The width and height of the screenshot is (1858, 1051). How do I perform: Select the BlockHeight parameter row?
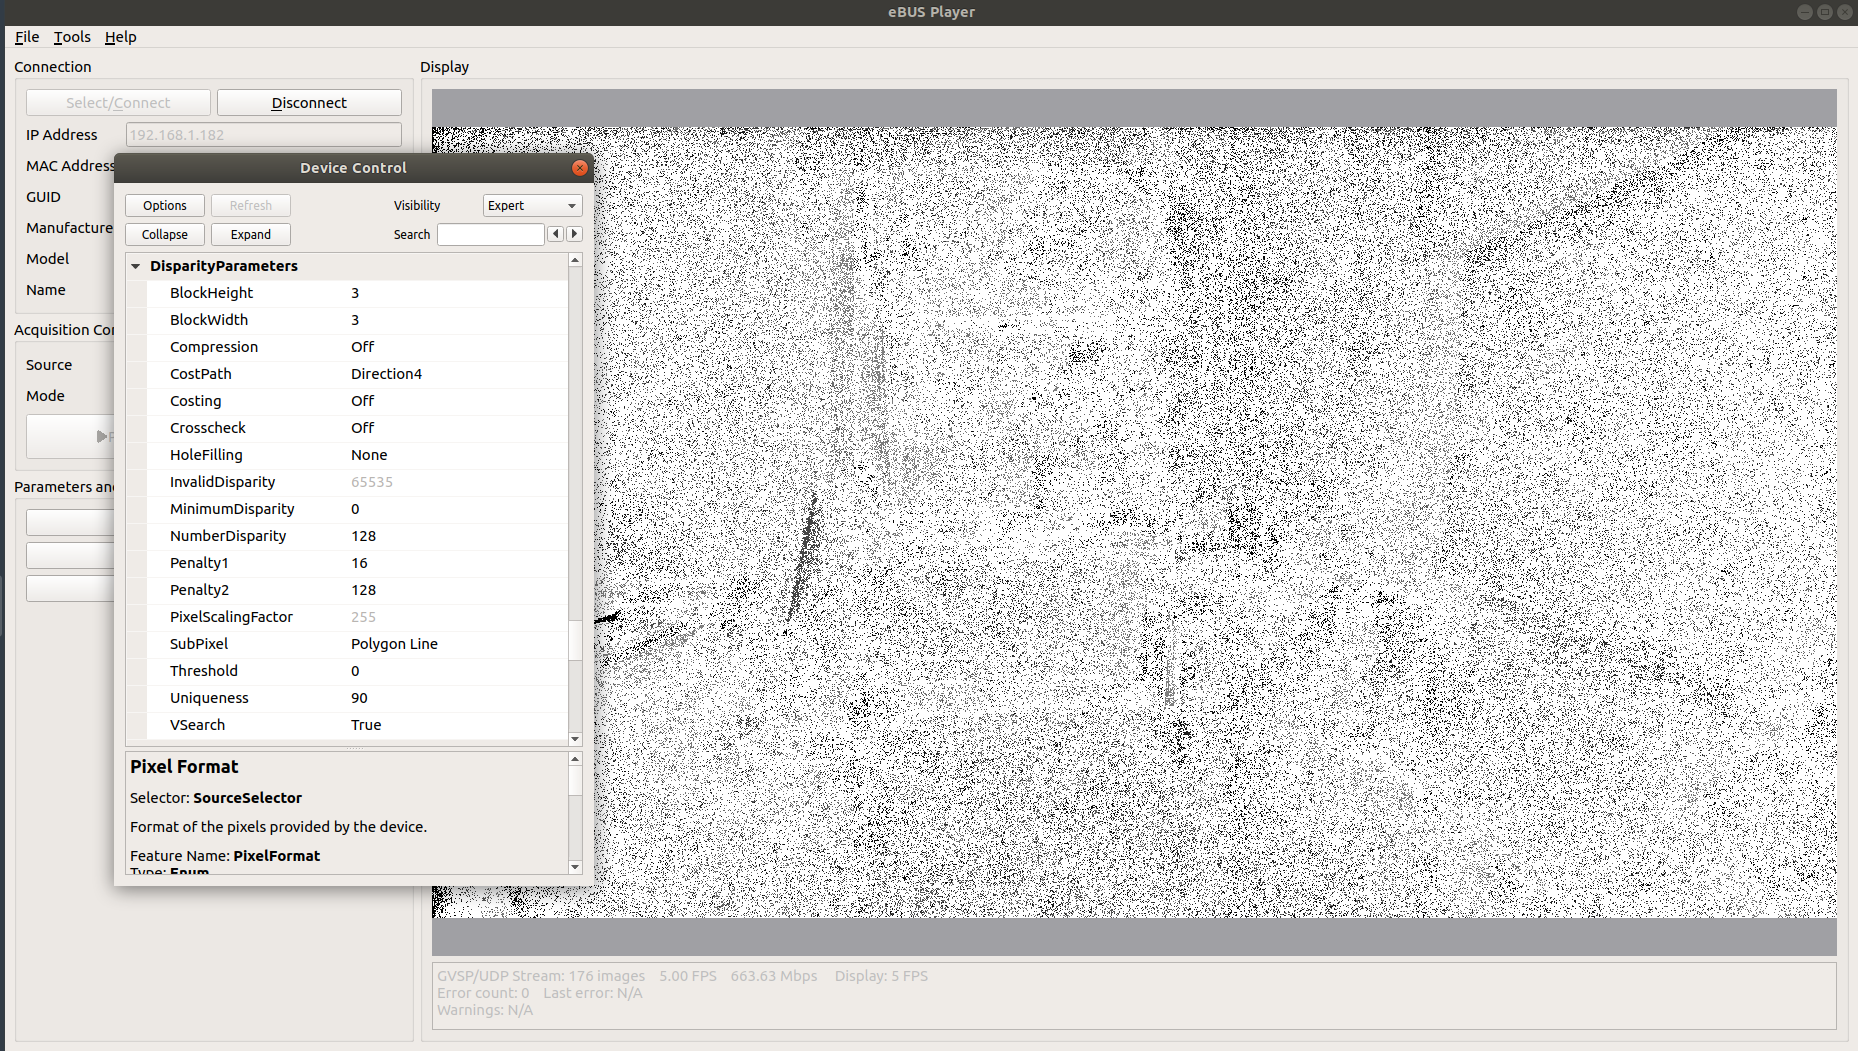[347, 293]
